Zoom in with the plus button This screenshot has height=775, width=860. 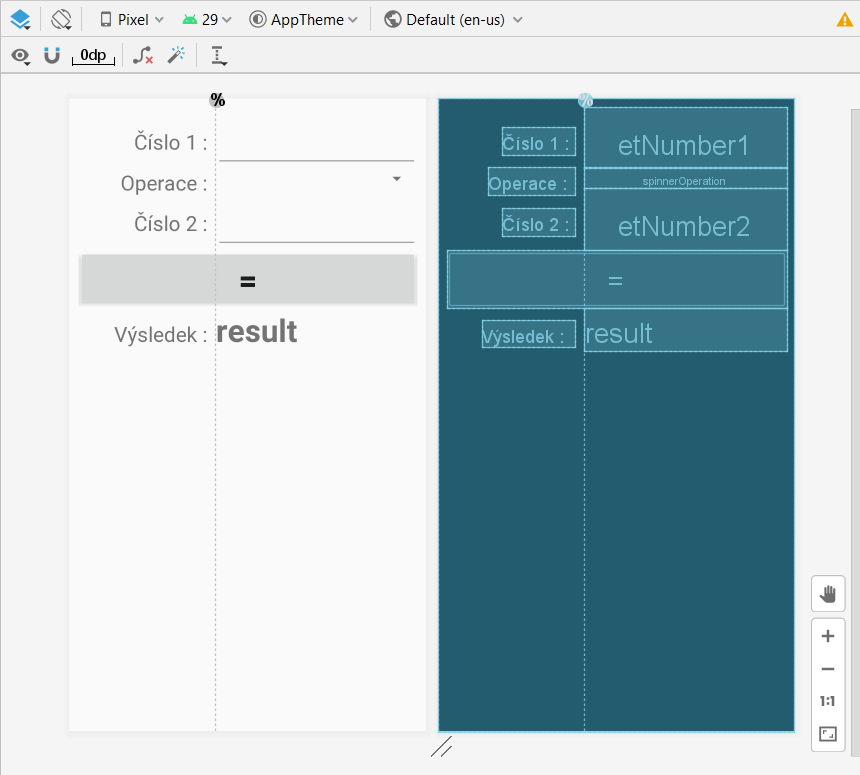827,636
